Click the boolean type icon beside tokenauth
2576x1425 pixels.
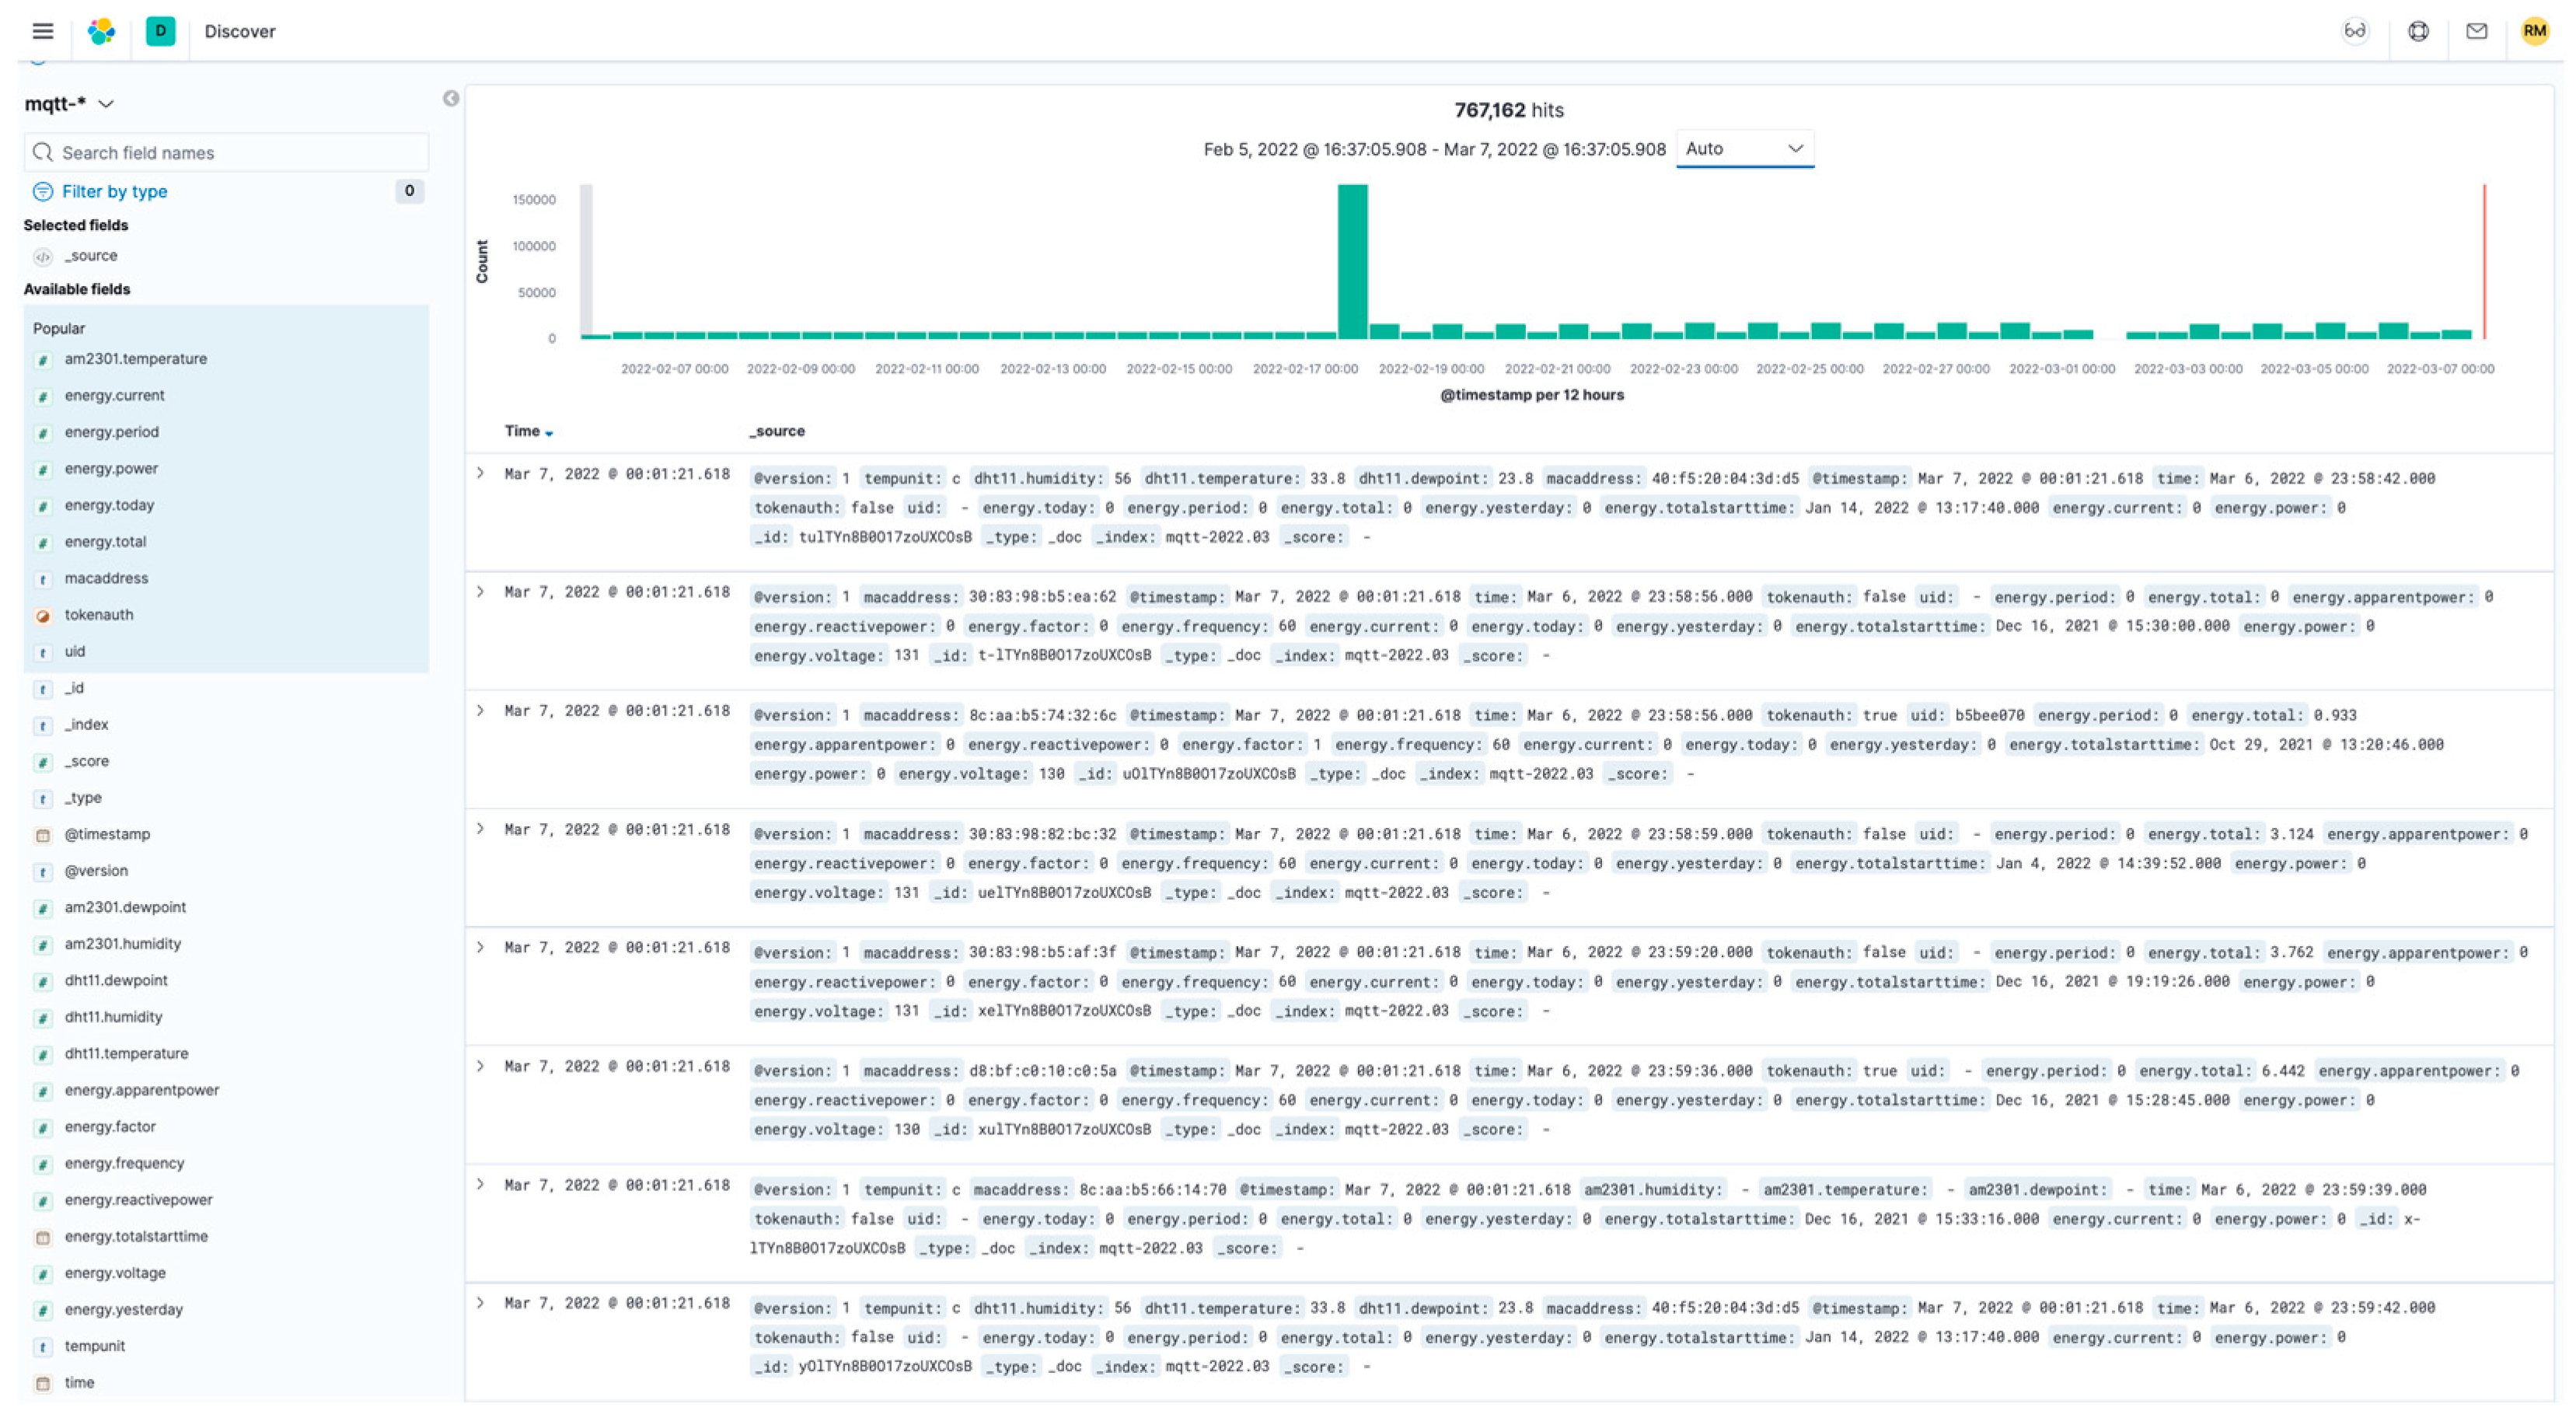[43, 615]
